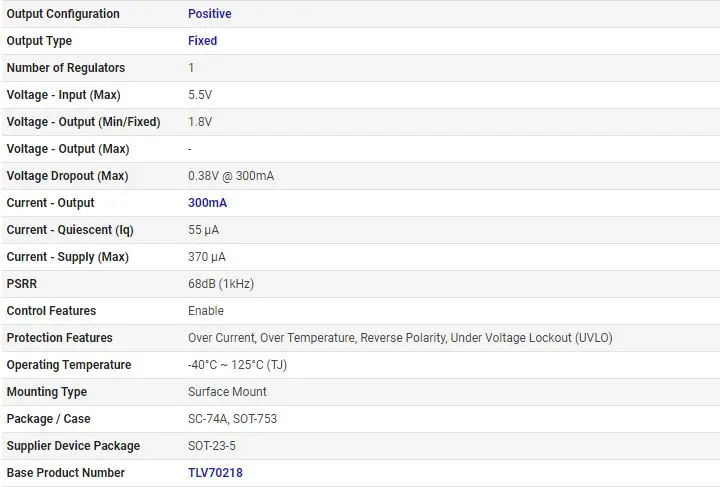Click the 55 µA quiescent current value

click(203, 230)
